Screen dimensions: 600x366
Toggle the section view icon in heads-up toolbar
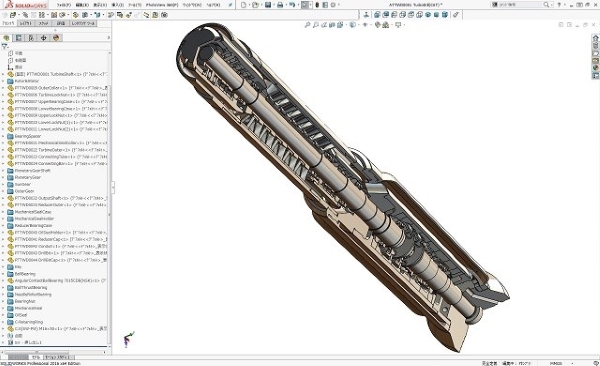click(332, 25)
